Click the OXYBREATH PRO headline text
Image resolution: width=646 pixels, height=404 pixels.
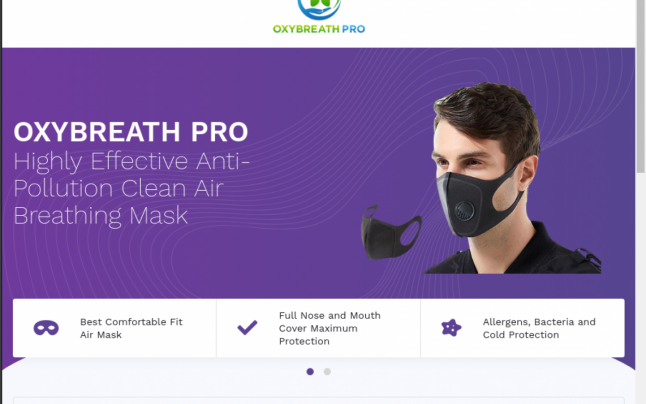tap(131, 132)
